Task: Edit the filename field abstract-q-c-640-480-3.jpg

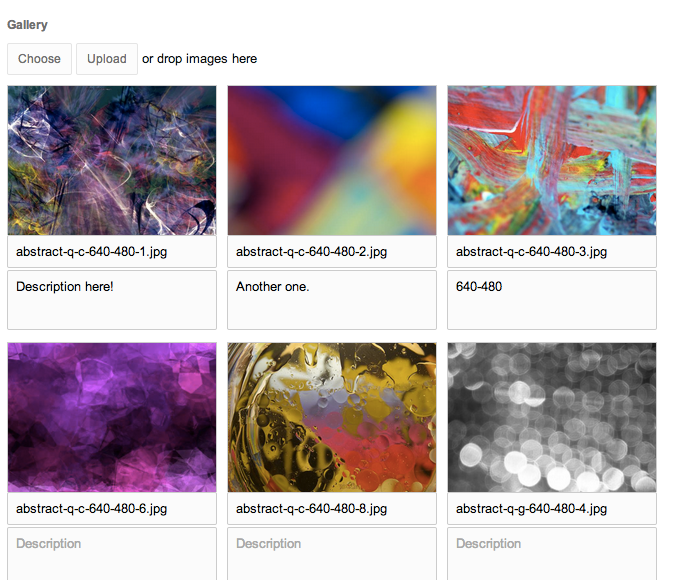Action: [x=552, y=252]
